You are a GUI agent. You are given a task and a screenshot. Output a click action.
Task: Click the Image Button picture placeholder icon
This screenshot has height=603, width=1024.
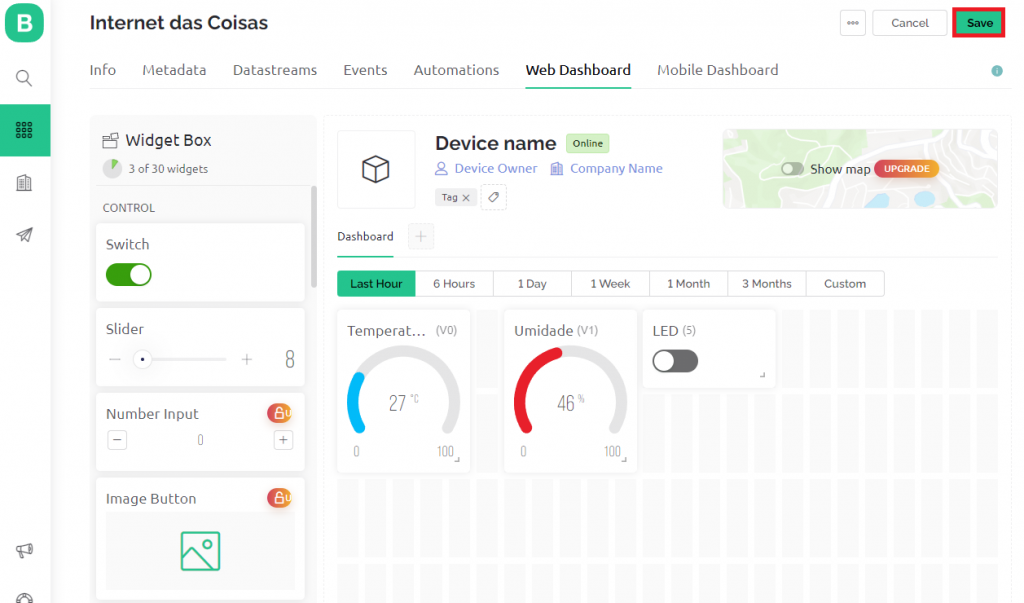click(x=200, y=551)
